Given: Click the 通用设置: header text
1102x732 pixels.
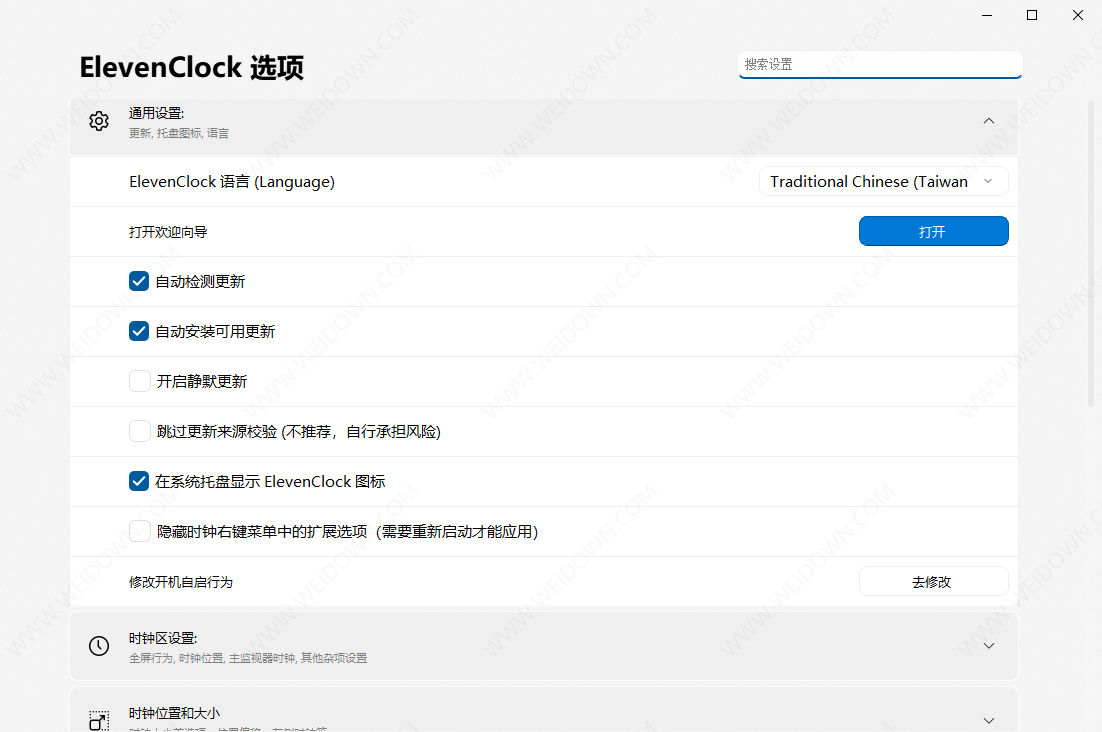Looking at the screenshot, I should pos(156,113).
